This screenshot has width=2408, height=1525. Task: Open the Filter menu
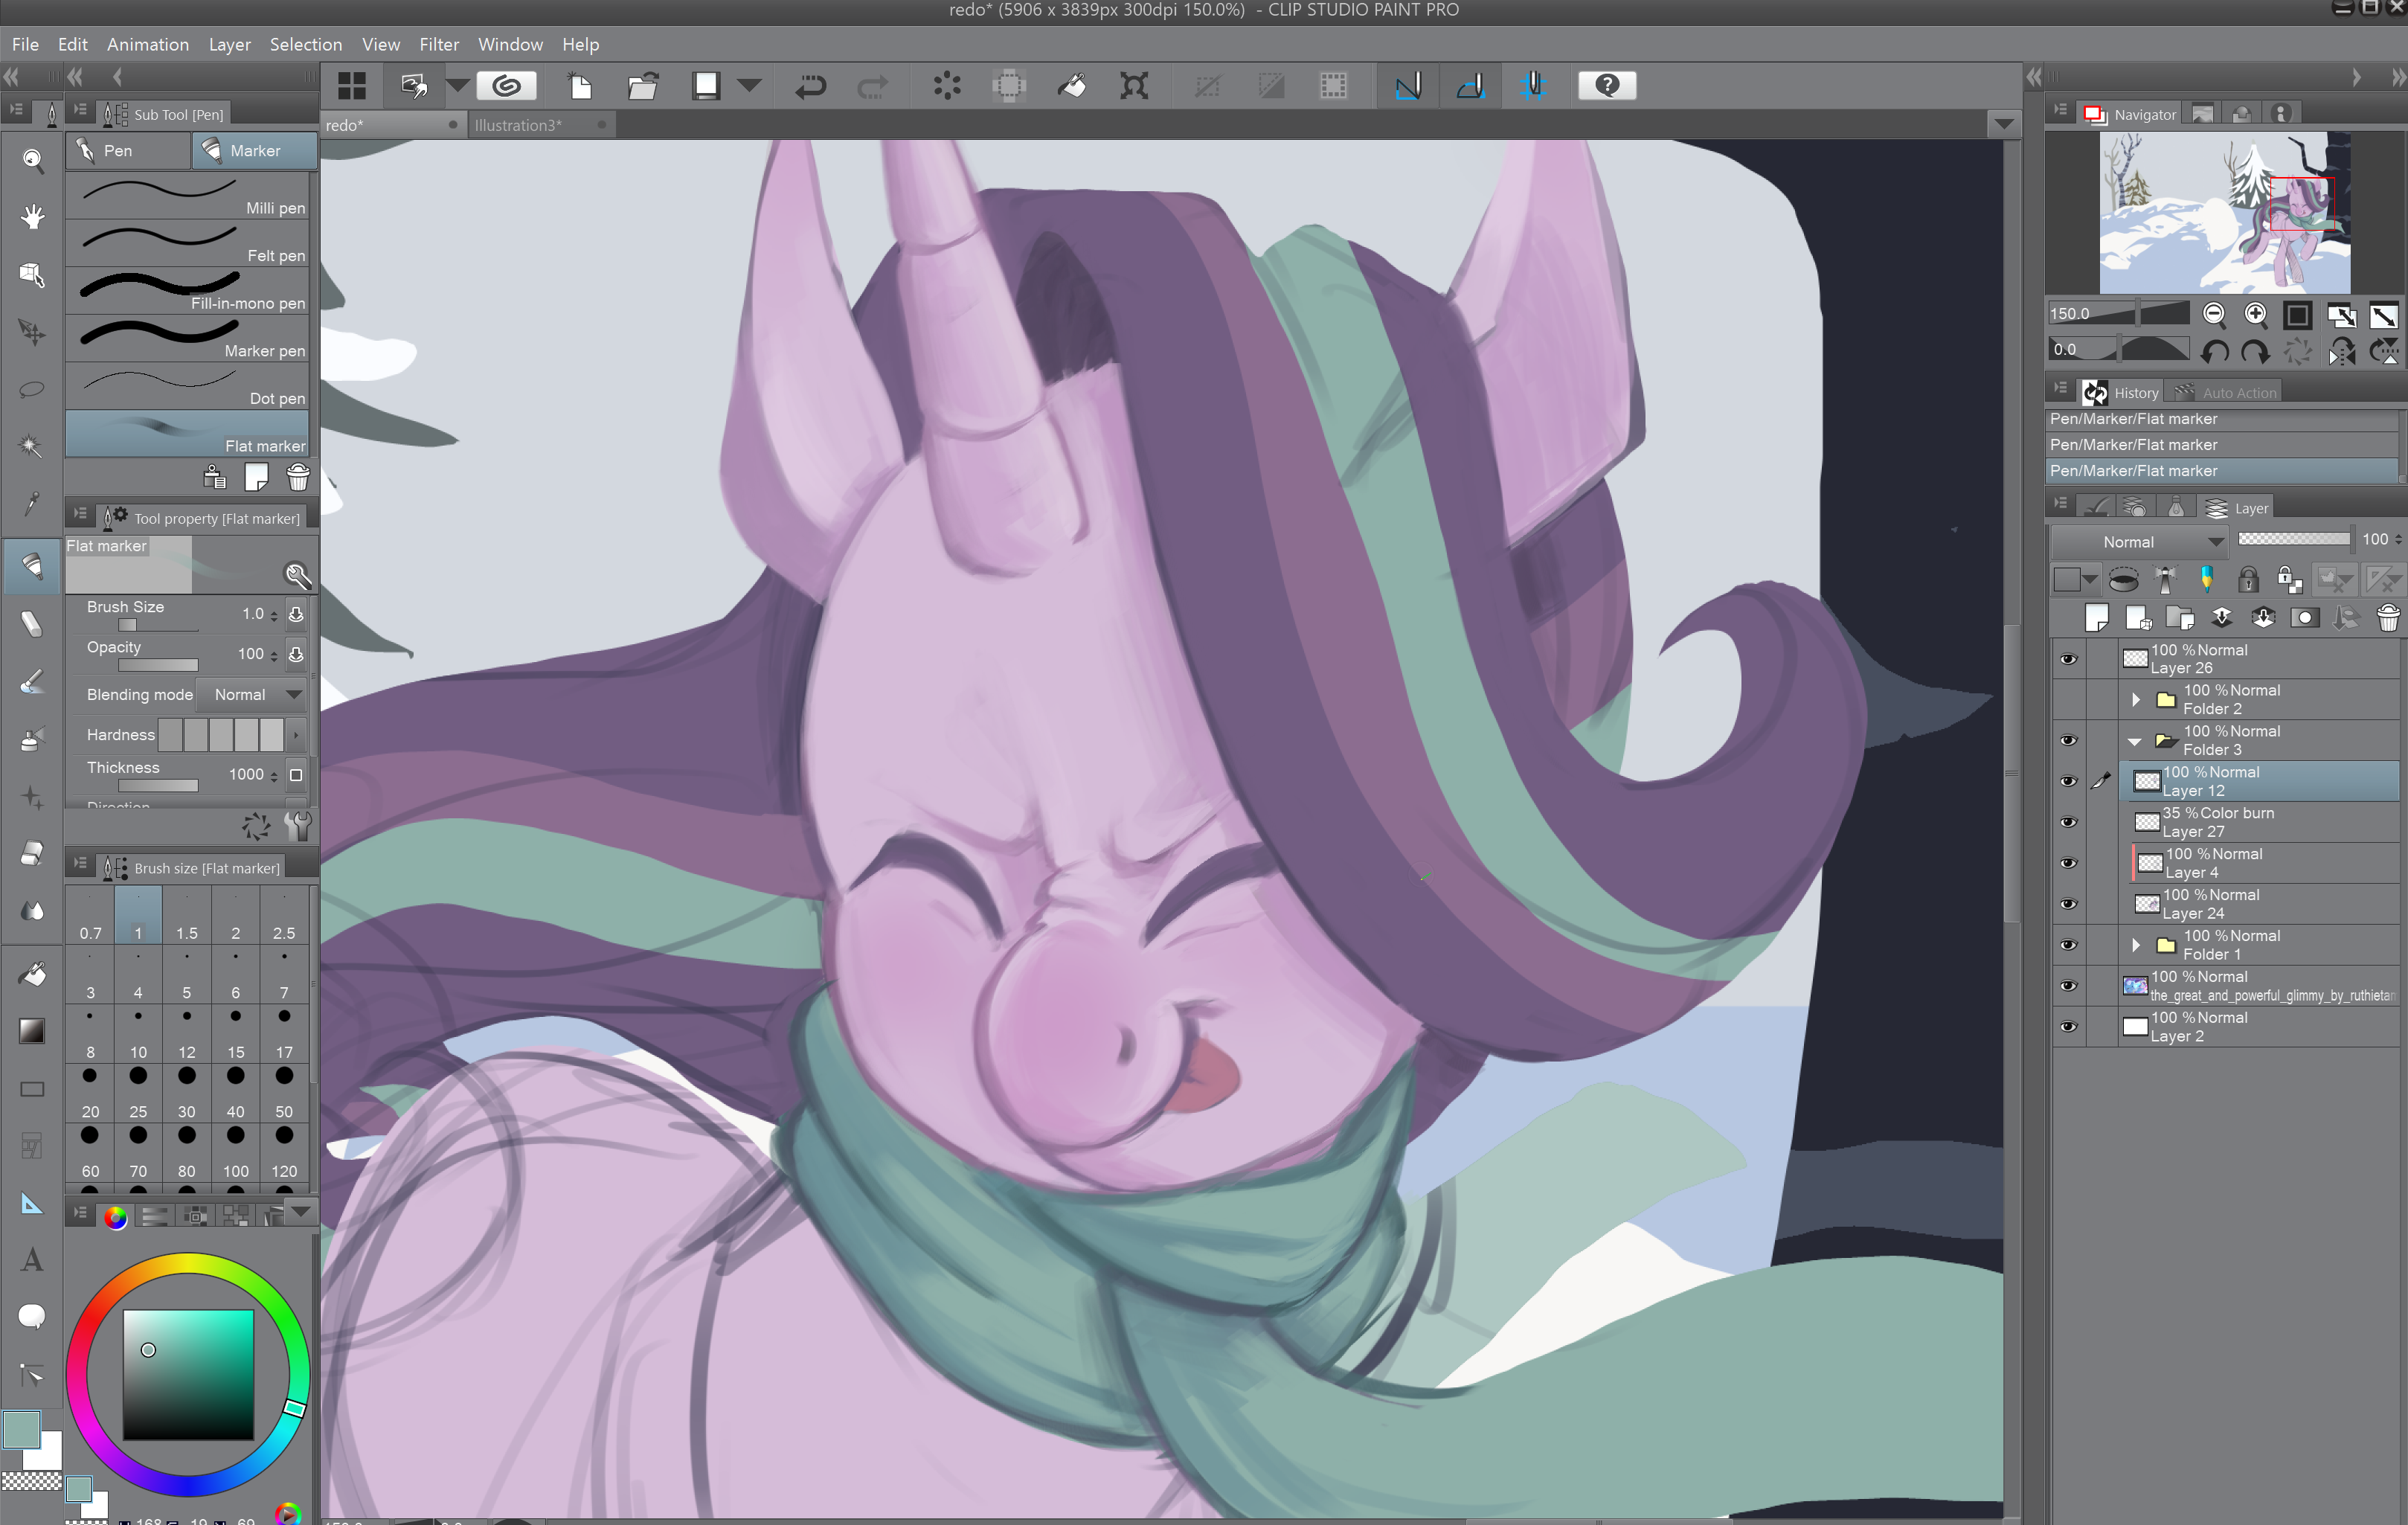438,44
